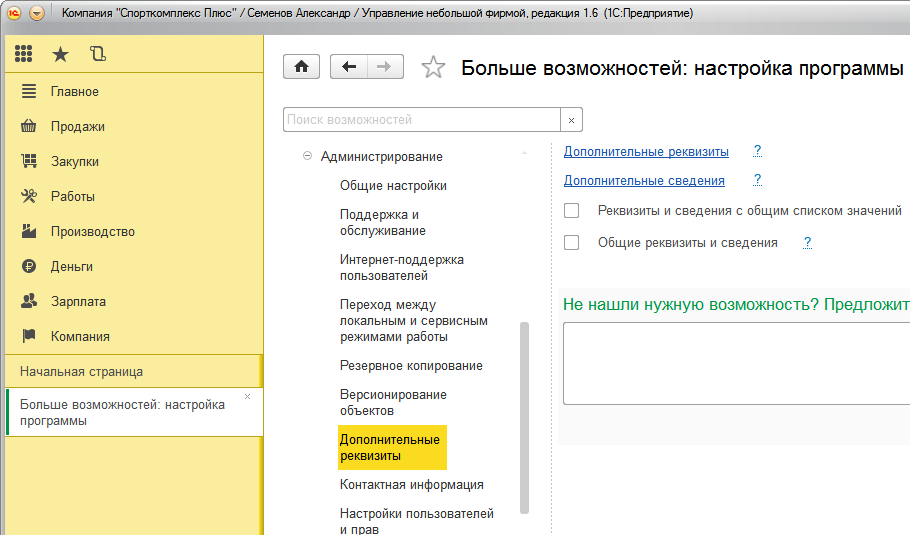The height and width of the screenshot is (535, 910).
Task: Toggle Общие реквизиты и сведения checkbox
Action: pyautogui.click(x=572, y=242)
